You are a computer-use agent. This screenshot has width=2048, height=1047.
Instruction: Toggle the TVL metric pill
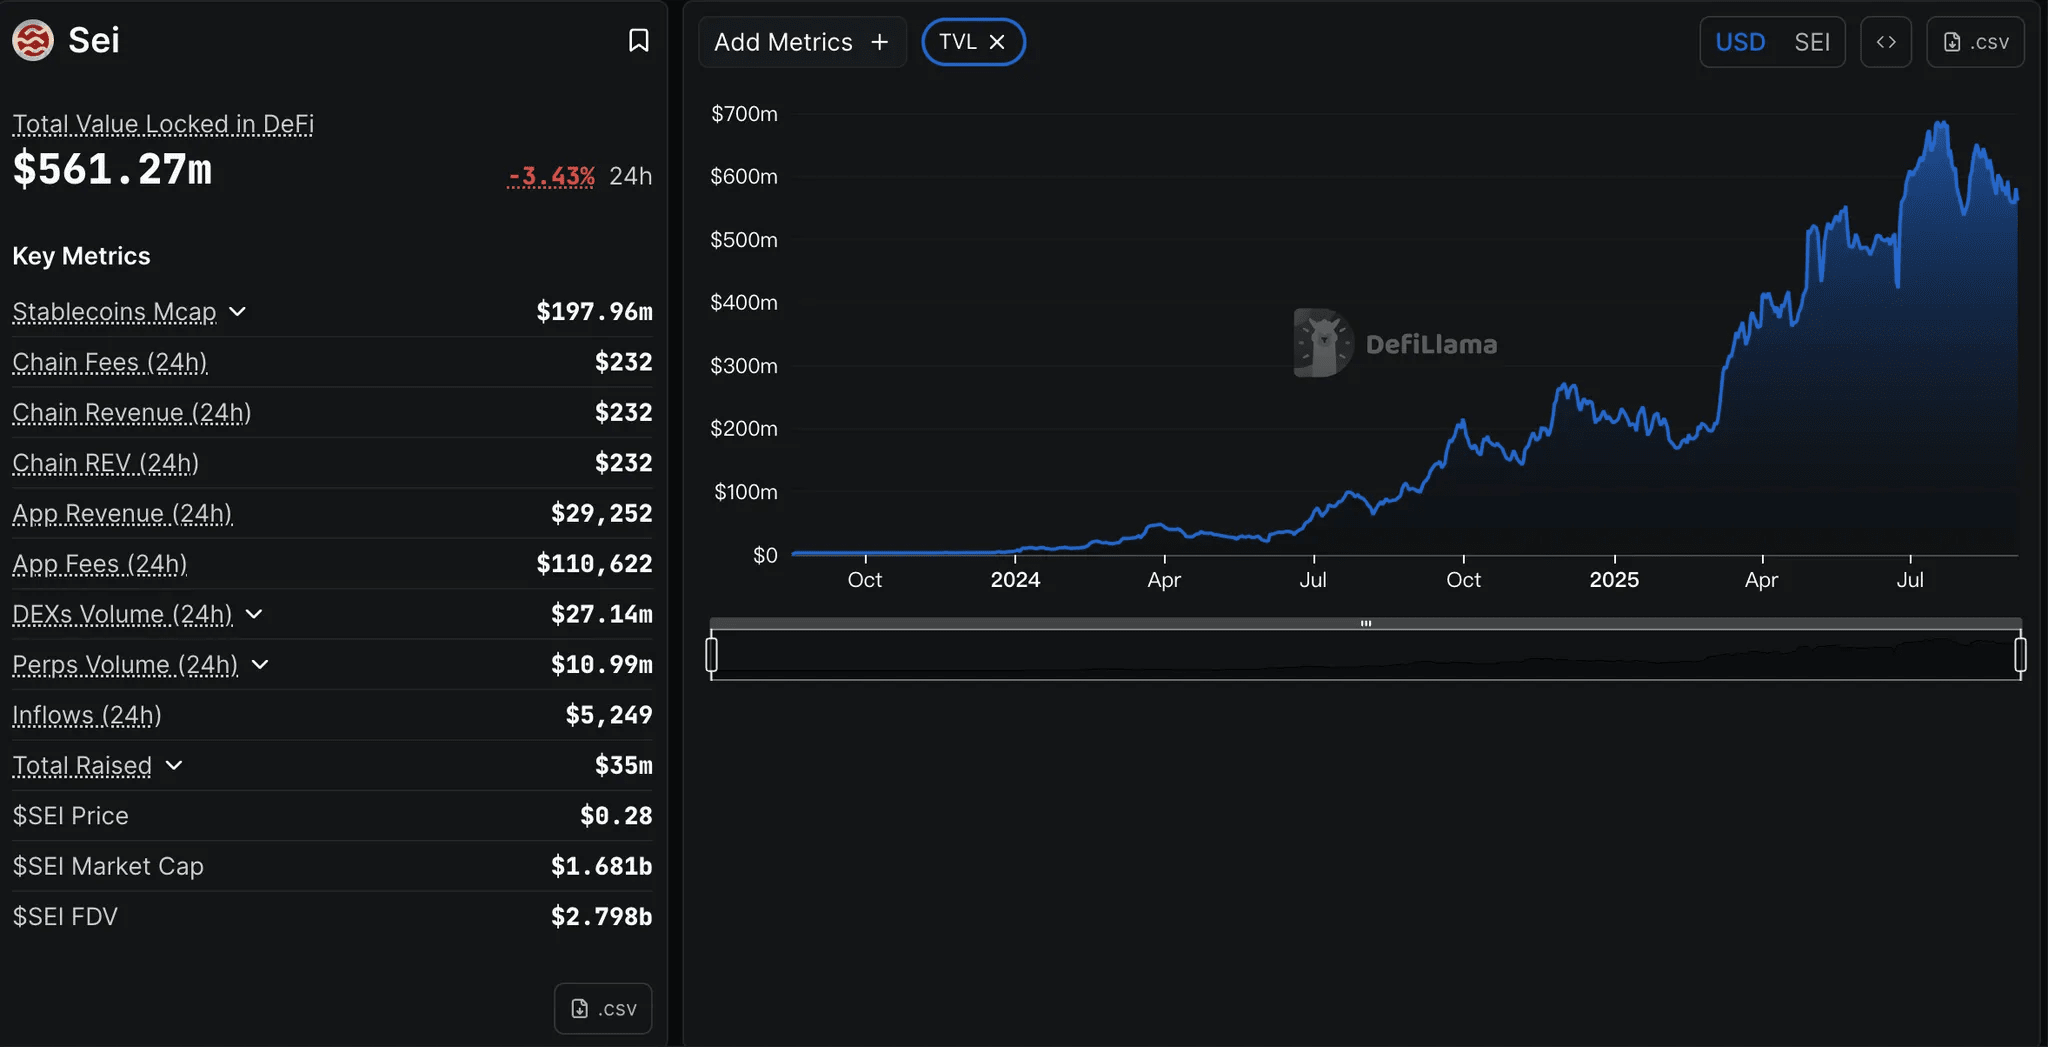click(957, 42)
